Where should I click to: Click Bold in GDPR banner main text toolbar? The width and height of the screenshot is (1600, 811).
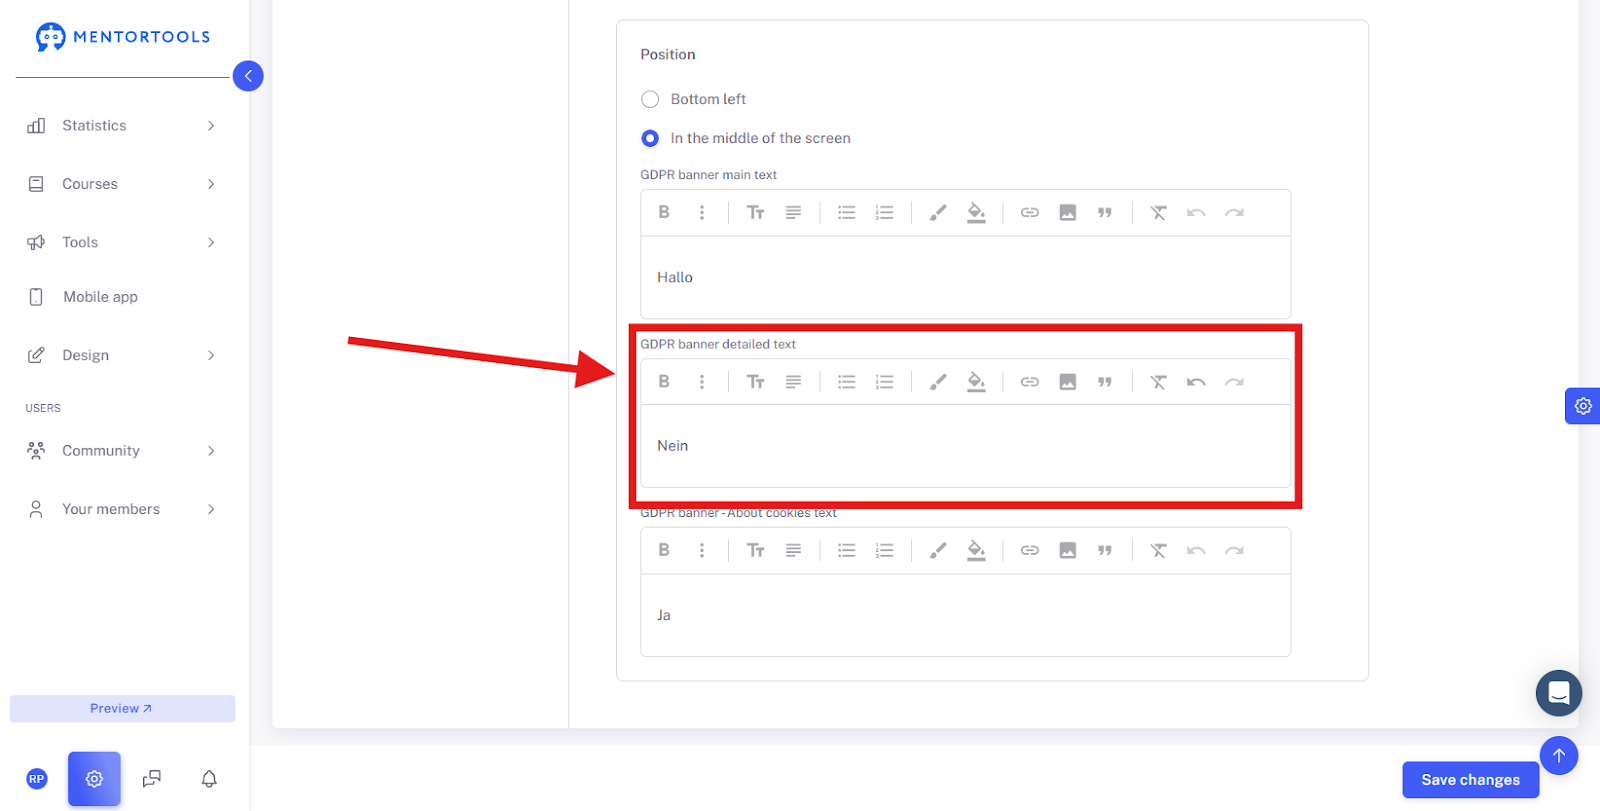point(664,212)
